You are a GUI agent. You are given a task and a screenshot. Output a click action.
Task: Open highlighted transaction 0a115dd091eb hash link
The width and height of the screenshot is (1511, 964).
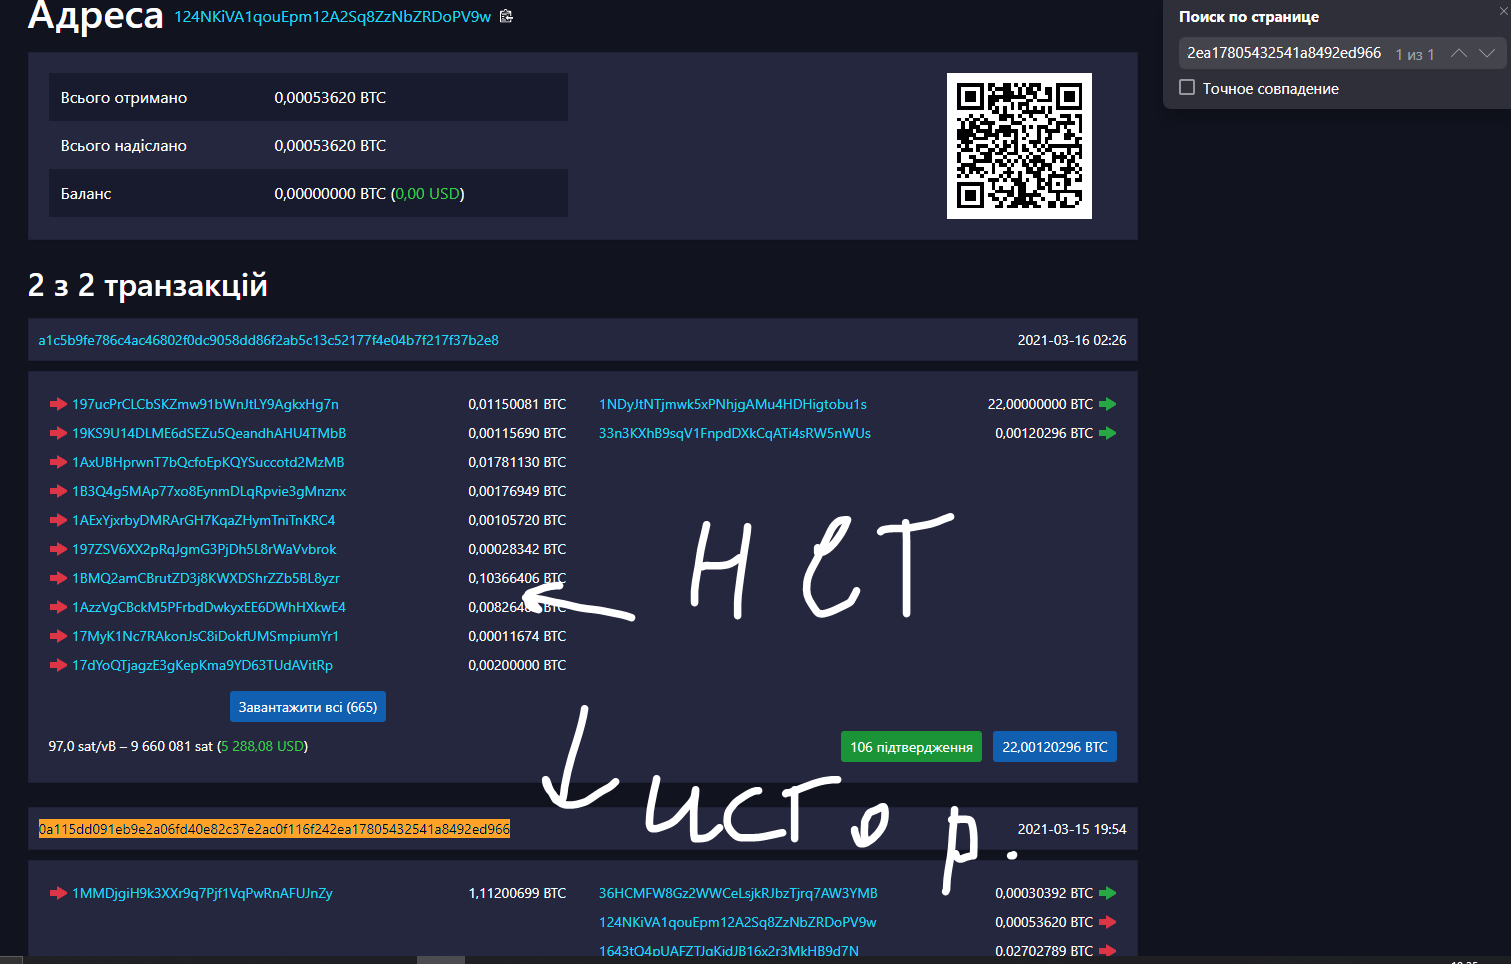[274, 830]
